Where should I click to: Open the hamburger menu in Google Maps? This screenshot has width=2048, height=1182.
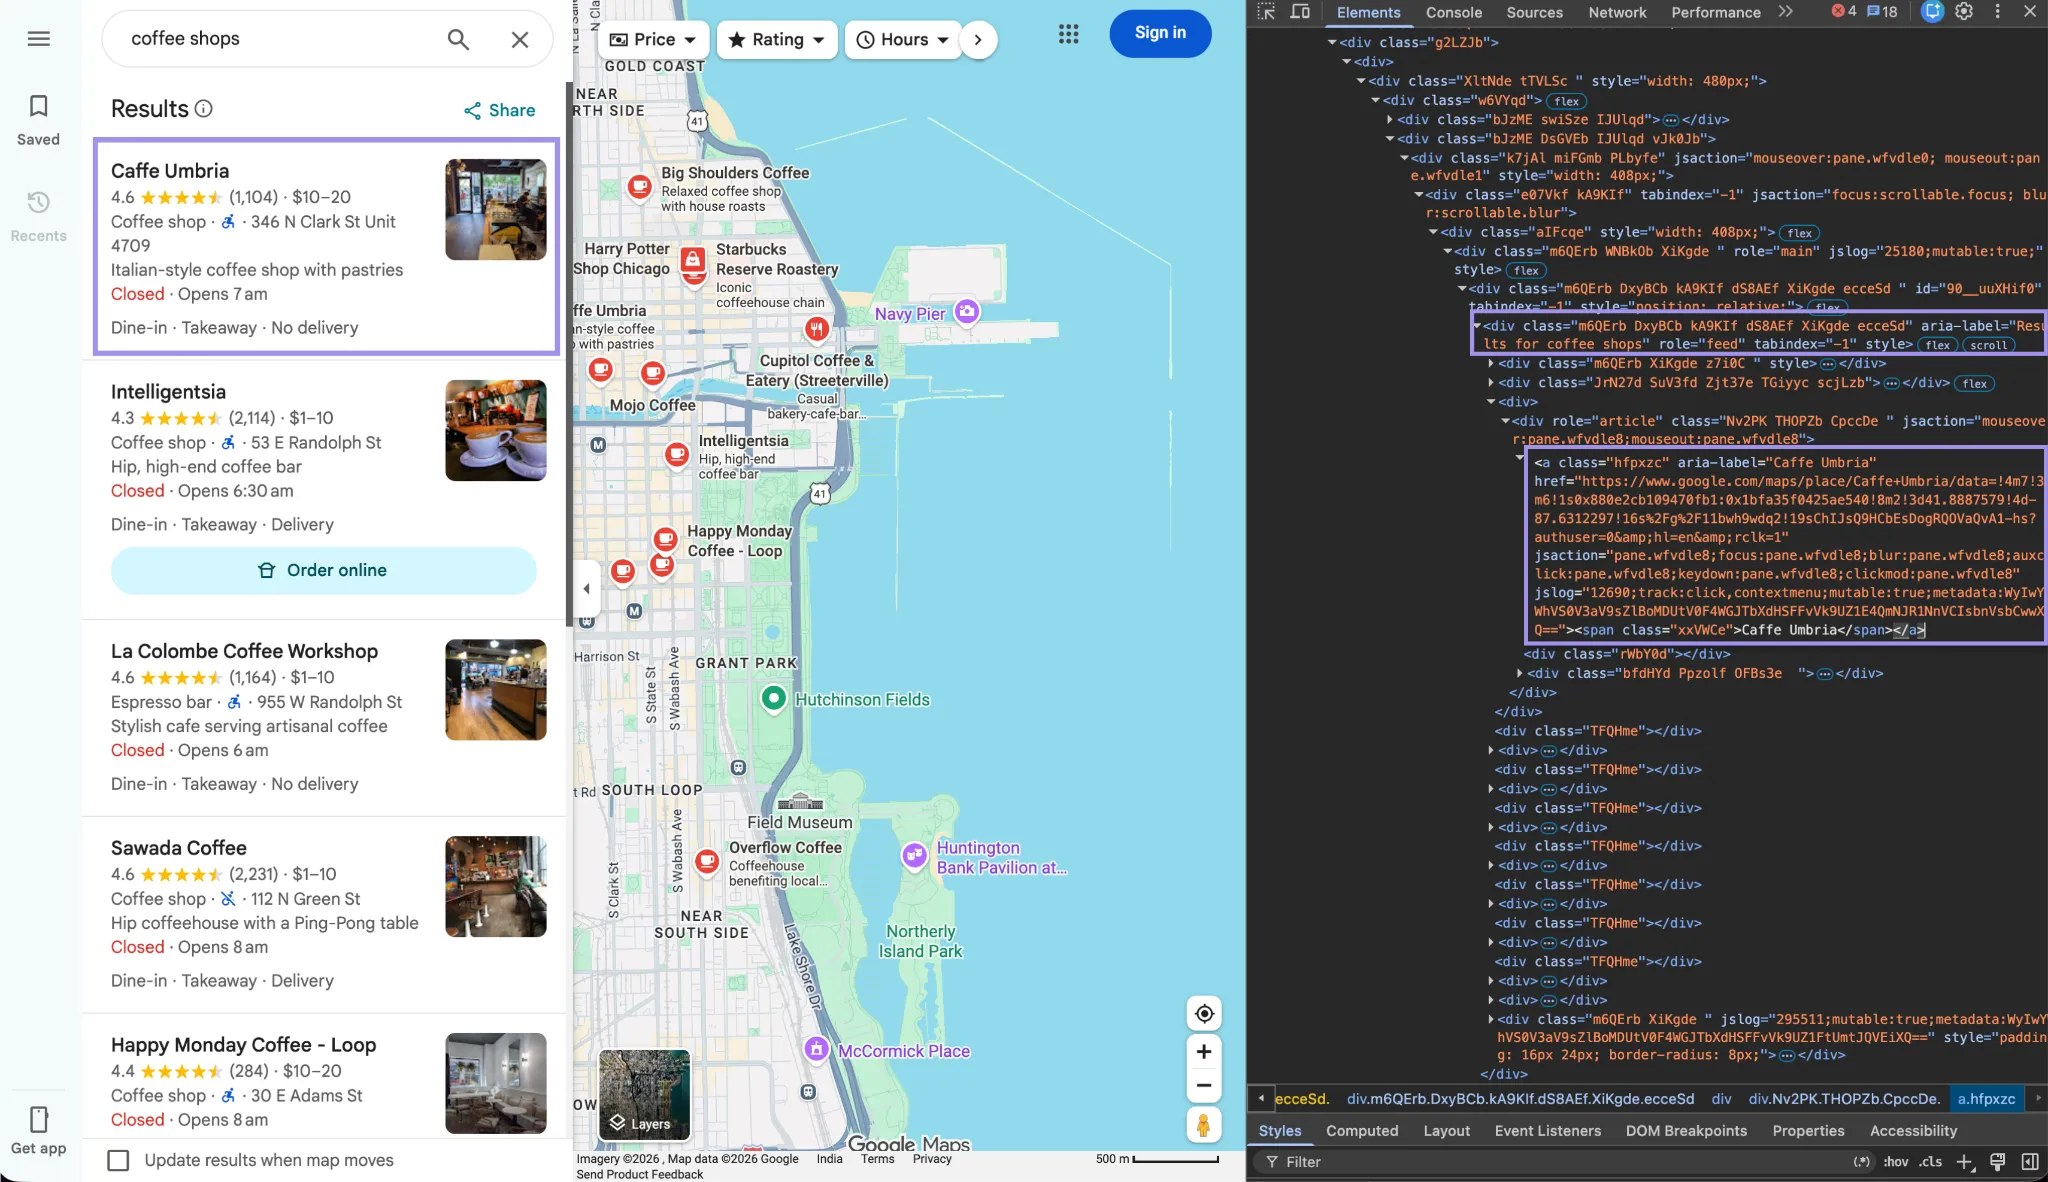38,38
